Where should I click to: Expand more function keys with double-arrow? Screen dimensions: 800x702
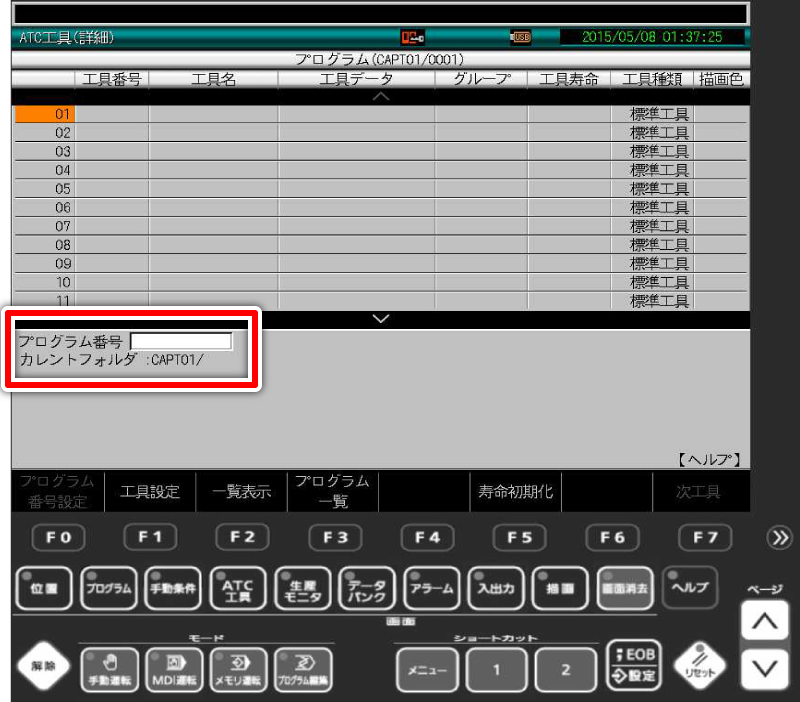pyautogui.click(x=778, y=538)
